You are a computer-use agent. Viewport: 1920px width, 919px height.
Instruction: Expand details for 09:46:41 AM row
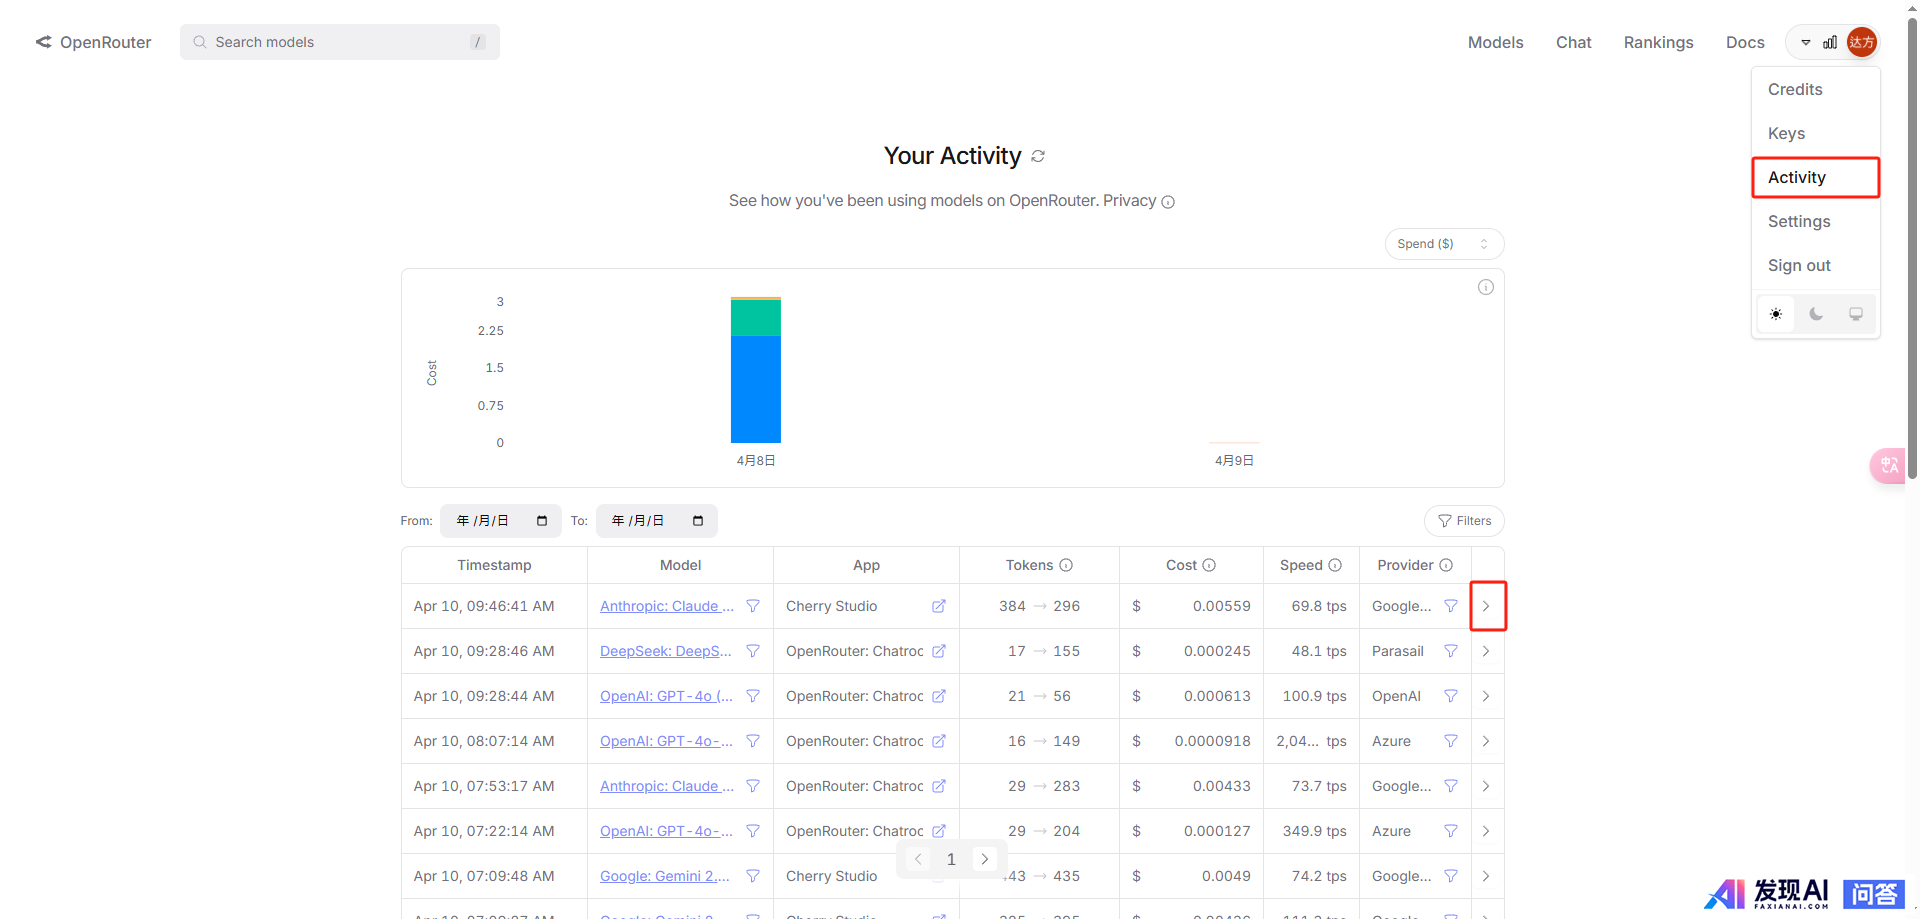pos(1486,606)
